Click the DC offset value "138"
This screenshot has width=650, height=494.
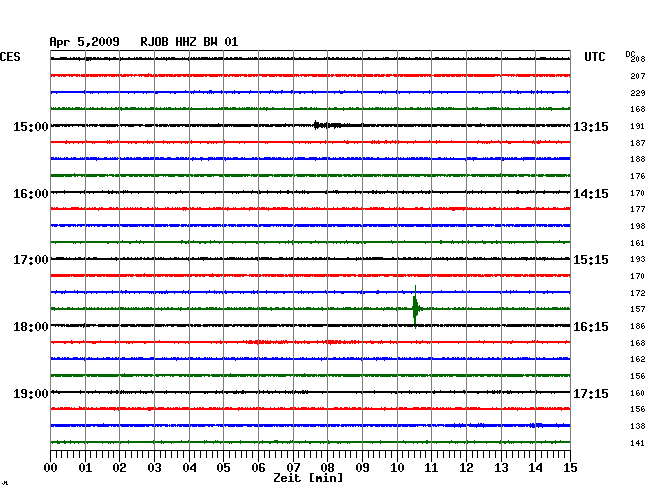(638, 426)
